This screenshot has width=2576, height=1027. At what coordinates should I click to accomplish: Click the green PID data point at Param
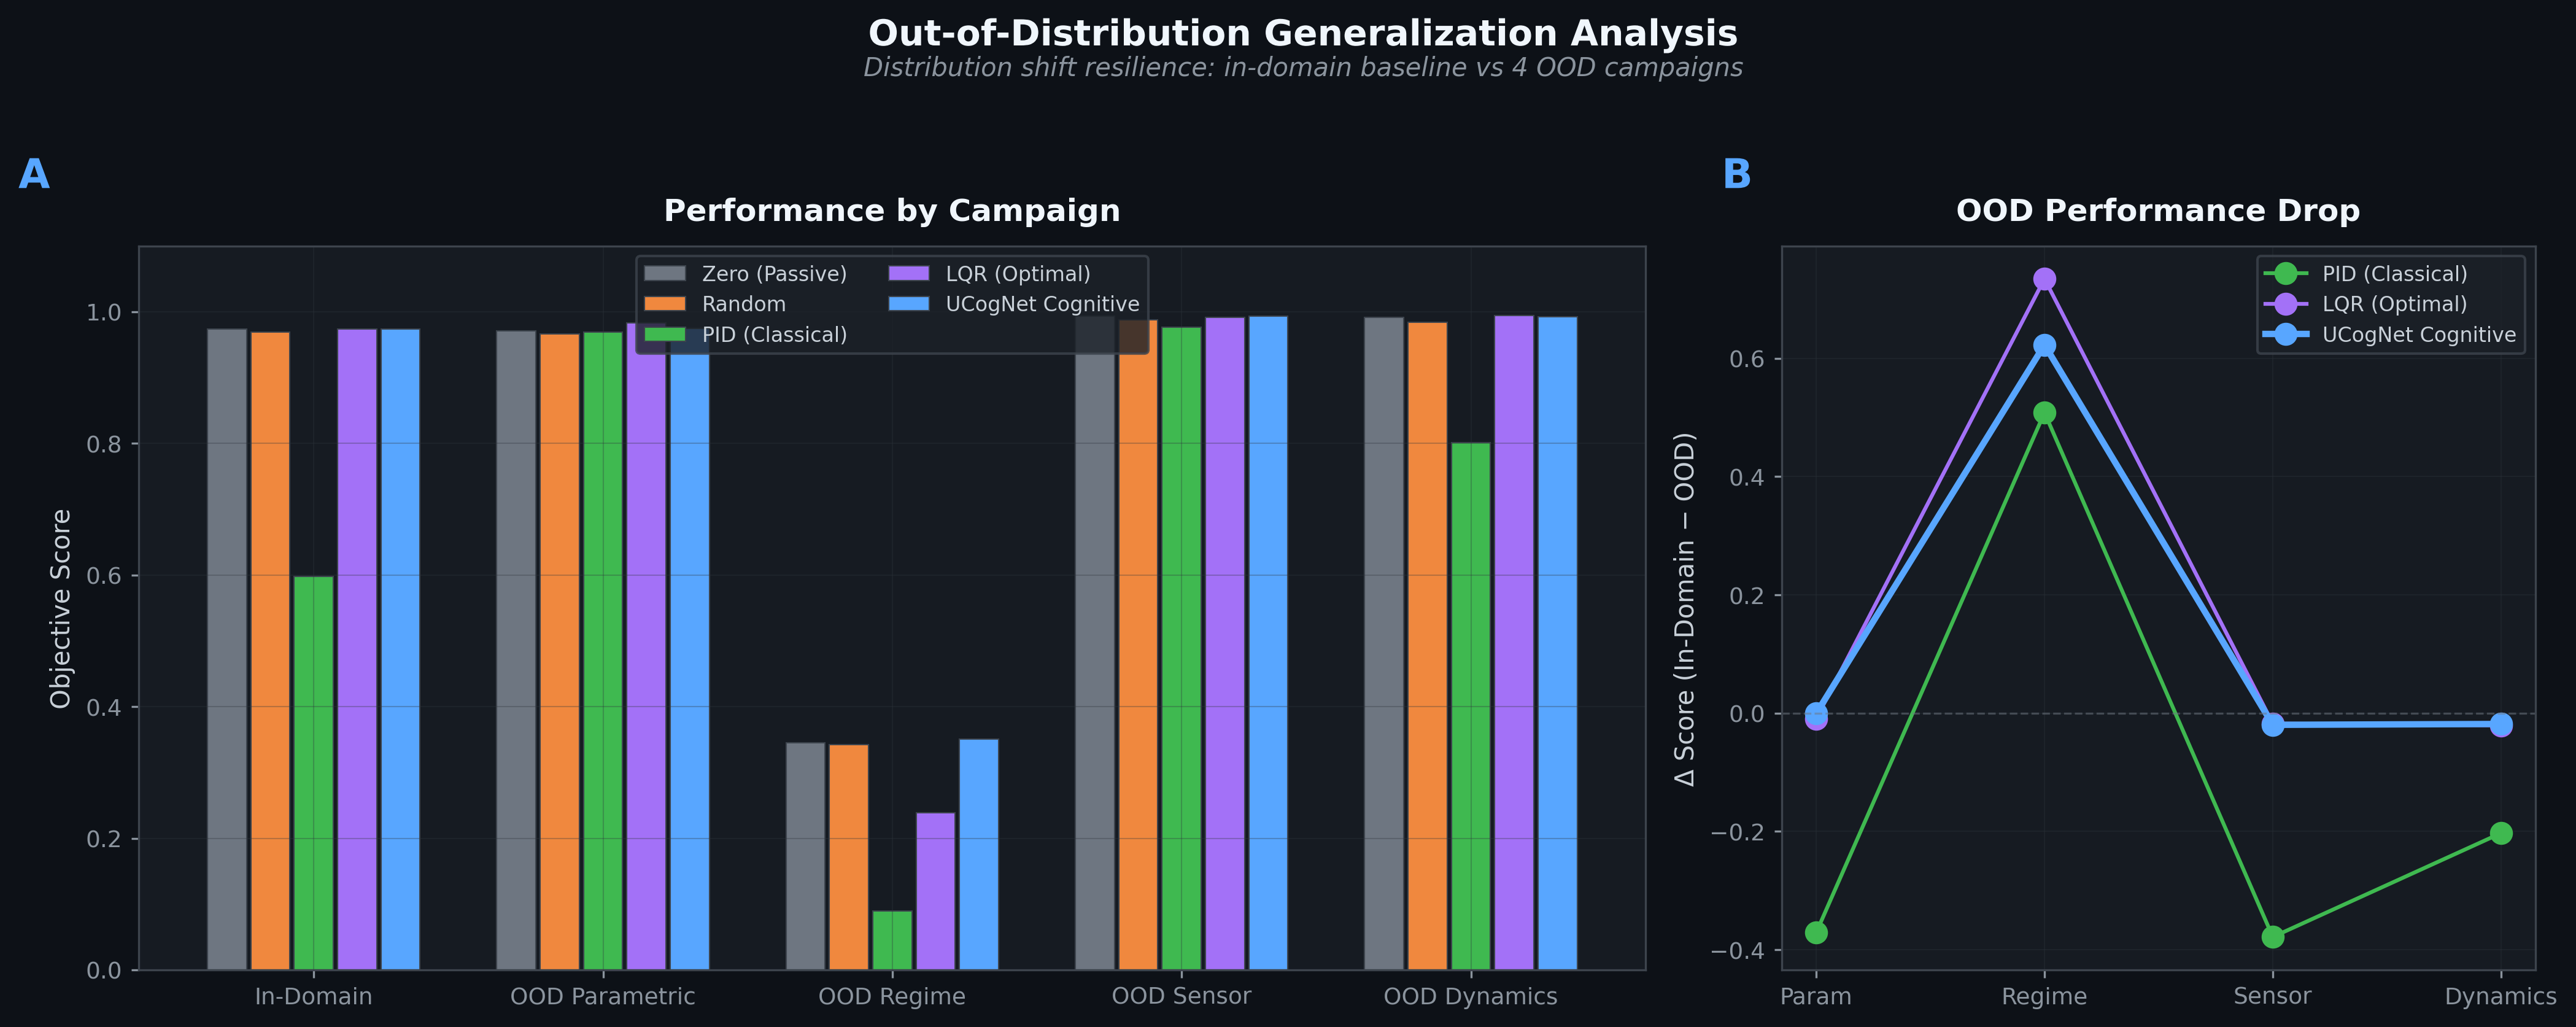click(x=1816, y=933)
